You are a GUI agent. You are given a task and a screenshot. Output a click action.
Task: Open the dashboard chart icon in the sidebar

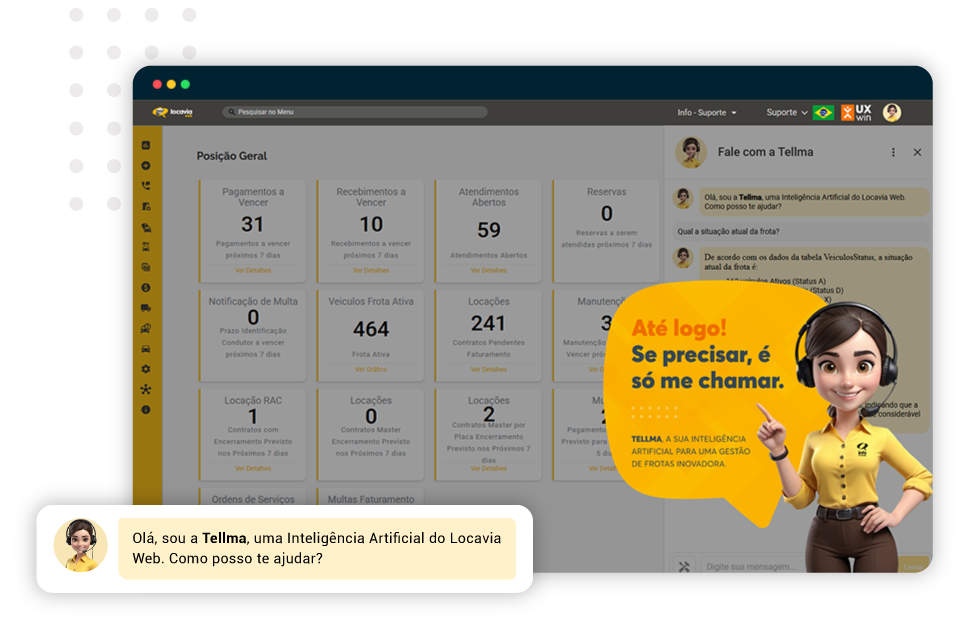click(146, 145)
